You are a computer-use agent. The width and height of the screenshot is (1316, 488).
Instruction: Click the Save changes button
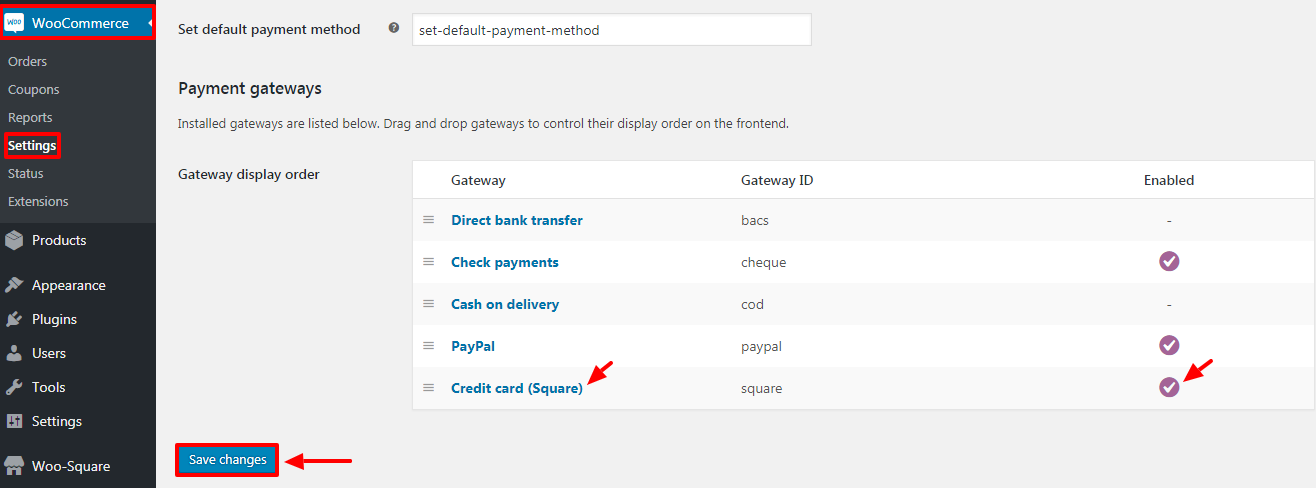click(x=228, y=460)
